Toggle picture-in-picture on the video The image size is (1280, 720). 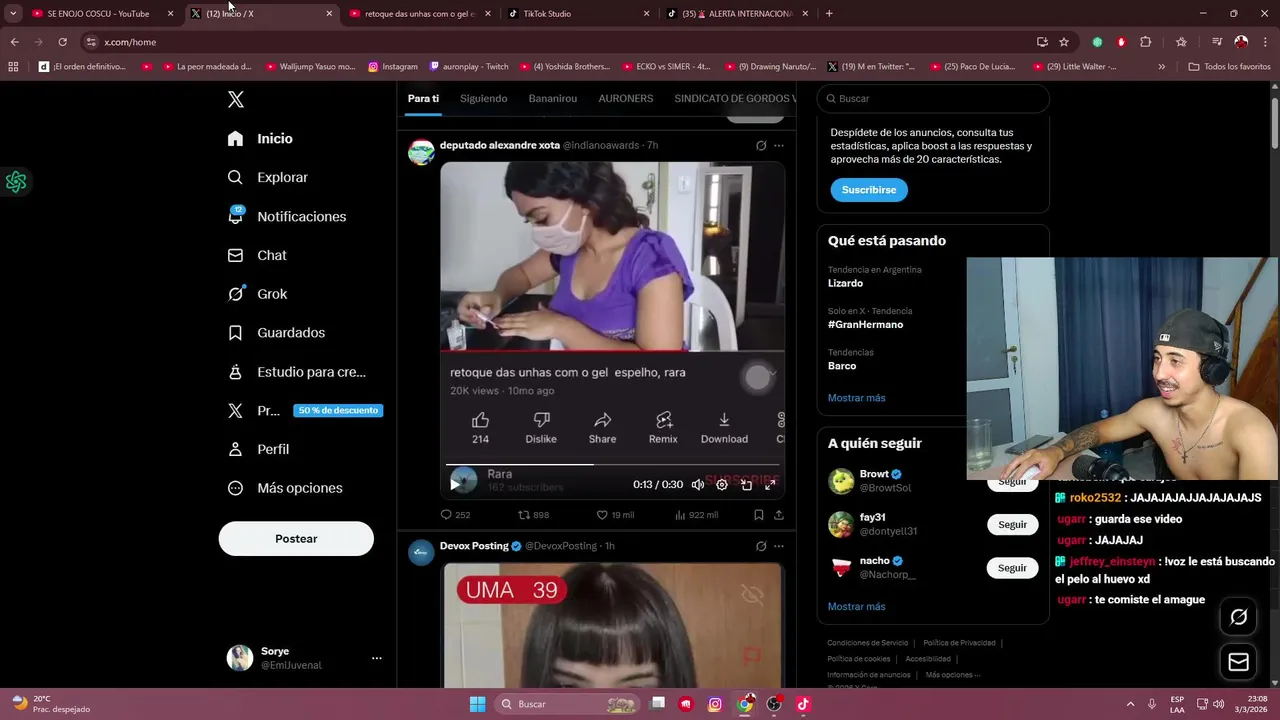pyautogui.click(x=746, y=484)
